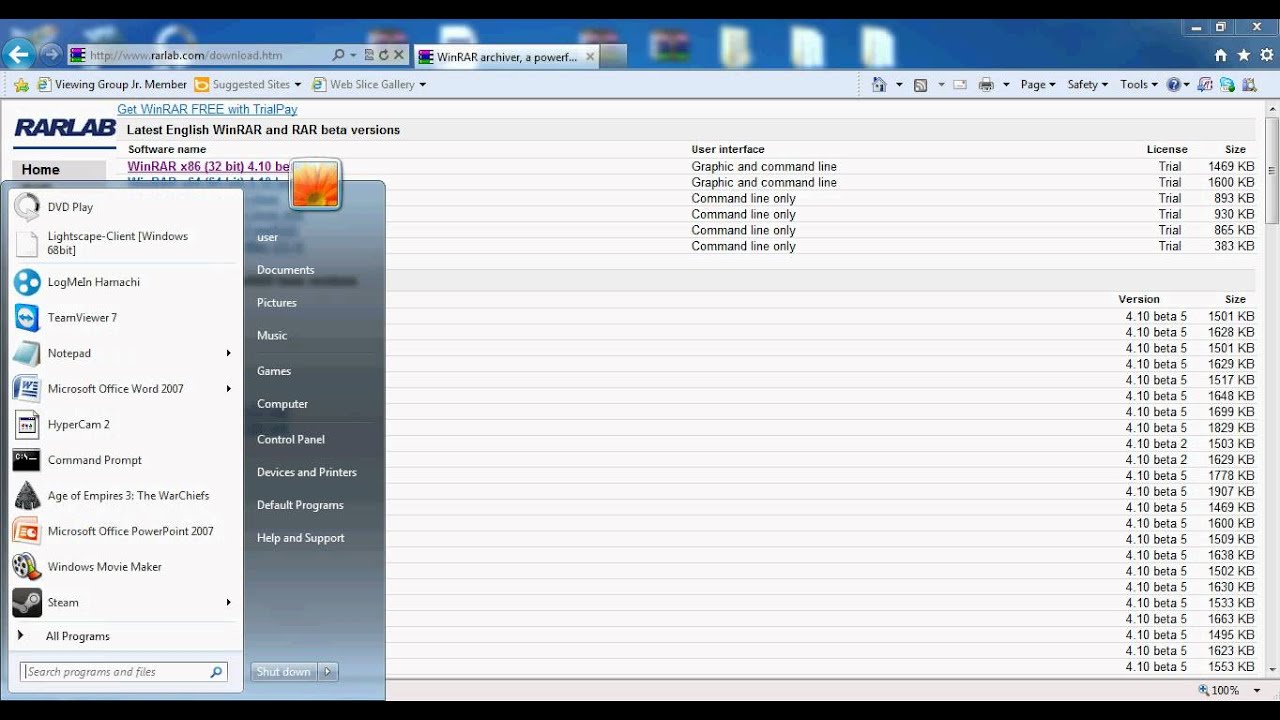Open Default Programs entry
The width and height of the screenshot is (1280, 720).
(300, 506)
